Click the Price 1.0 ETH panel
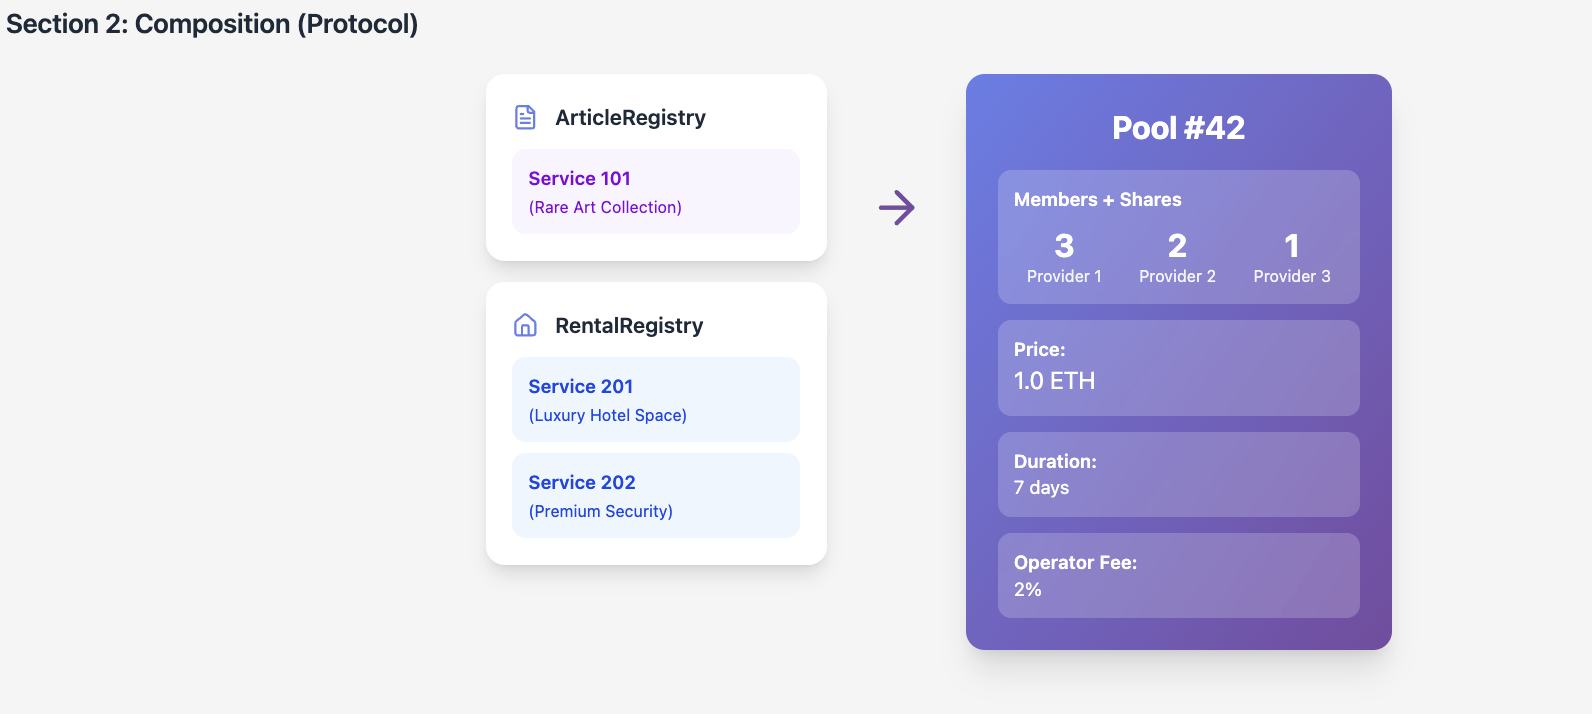Image resolution: width=1592 pixels, height=714 pixels. tap(1178, 368)
